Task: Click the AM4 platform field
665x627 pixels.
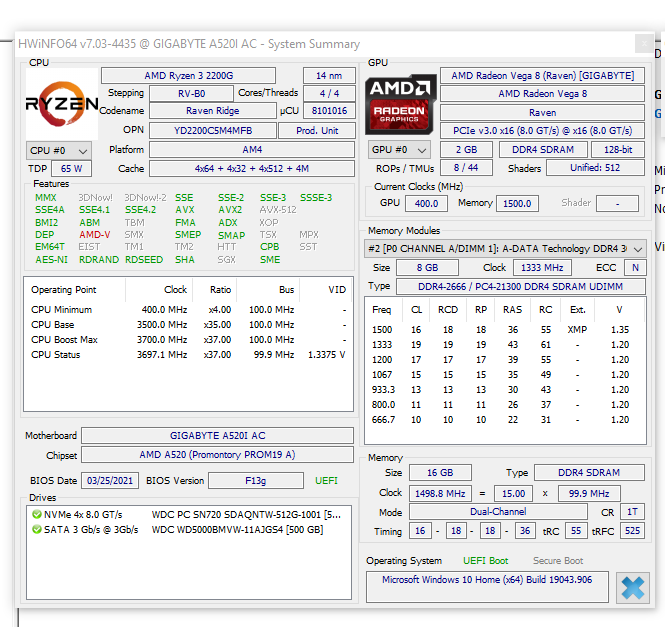Action: (252, 150)
